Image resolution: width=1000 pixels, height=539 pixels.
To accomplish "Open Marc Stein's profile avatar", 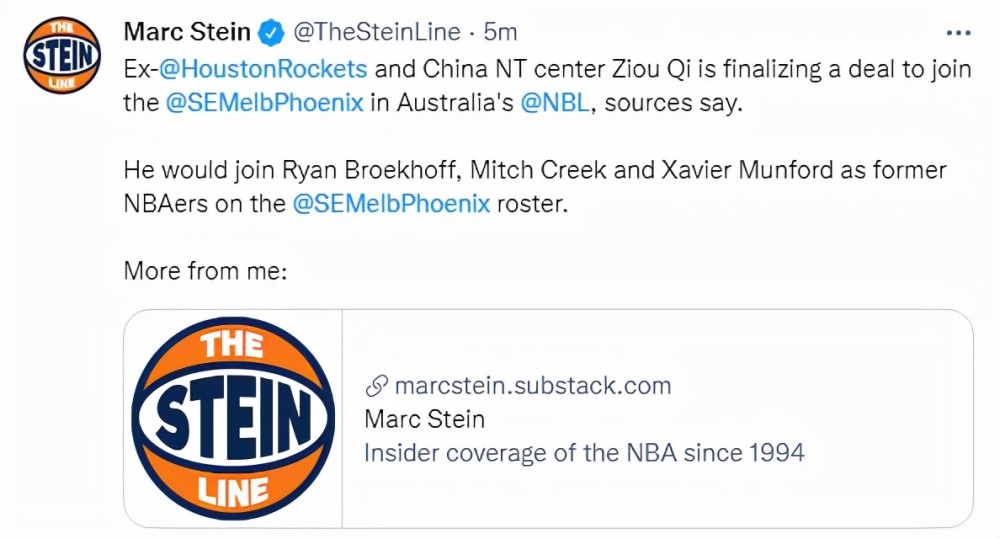I will pos(62,55).
